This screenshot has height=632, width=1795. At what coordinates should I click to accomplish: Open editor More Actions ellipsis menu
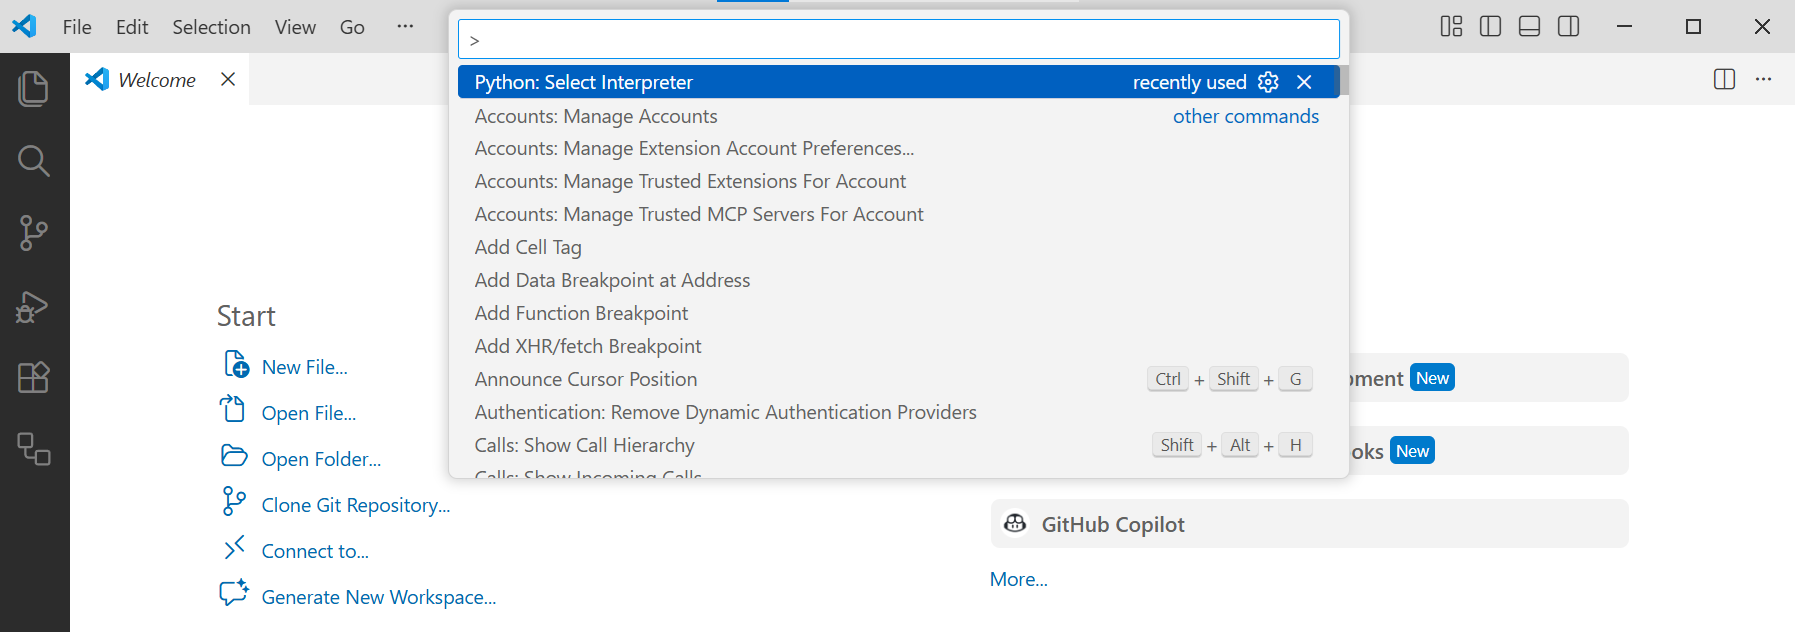(x=1763, y=79)
